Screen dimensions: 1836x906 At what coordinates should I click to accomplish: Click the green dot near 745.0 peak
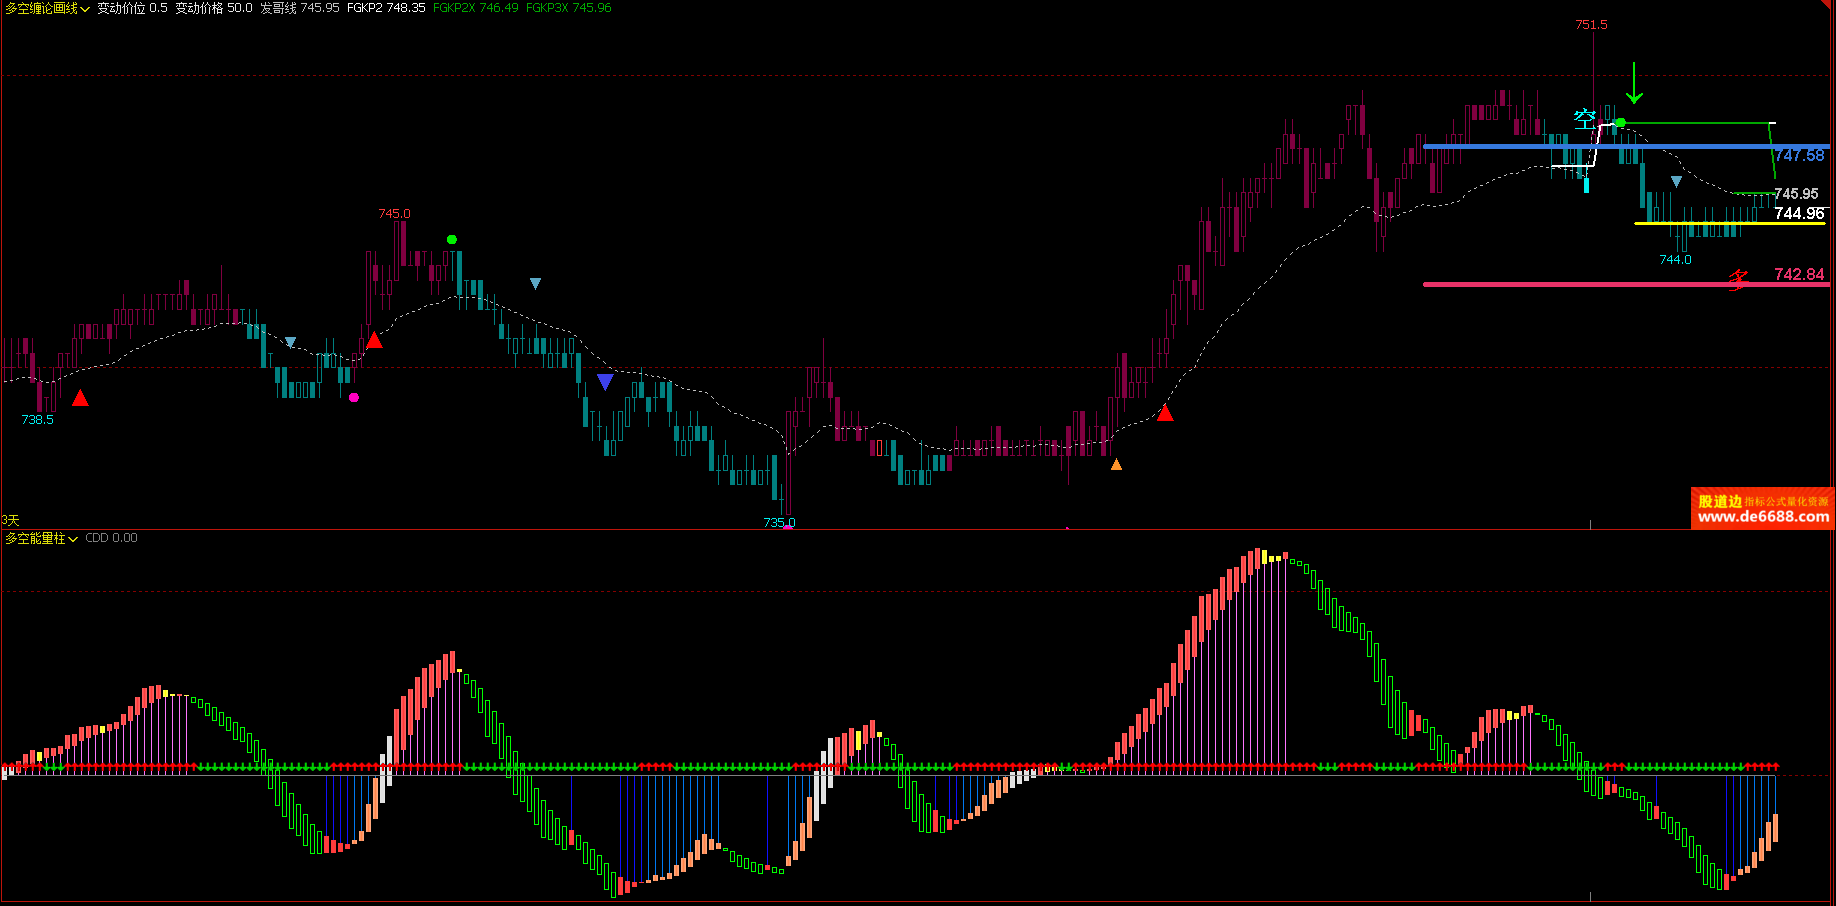[452, 239]
